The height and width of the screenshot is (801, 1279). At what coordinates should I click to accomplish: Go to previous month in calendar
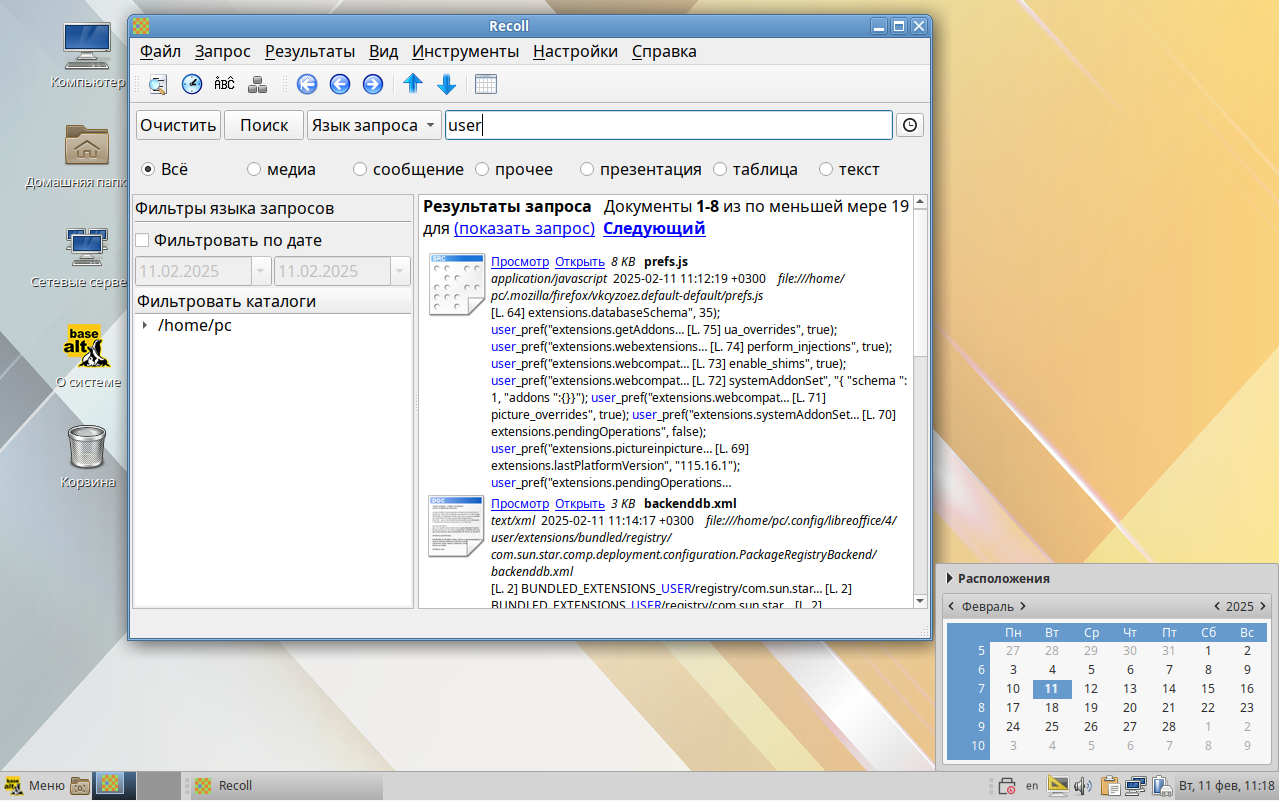coord(951,606)
